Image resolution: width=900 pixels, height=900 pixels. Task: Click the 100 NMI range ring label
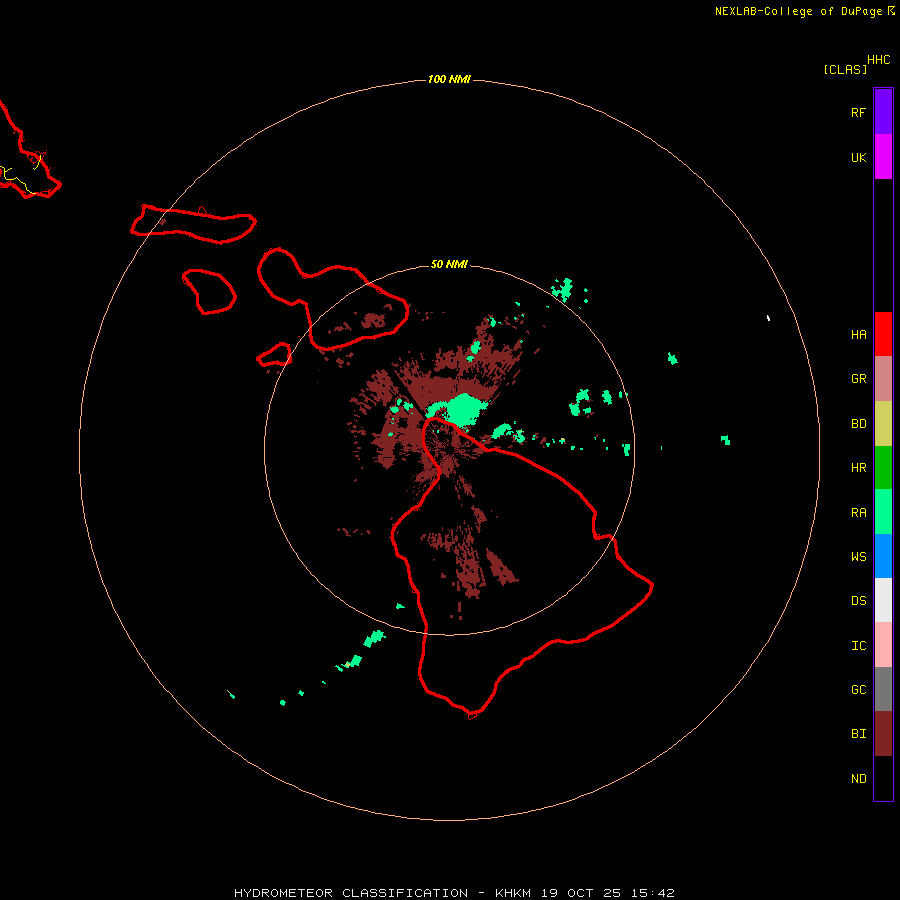pyautogui.click(x=449, y=79)
